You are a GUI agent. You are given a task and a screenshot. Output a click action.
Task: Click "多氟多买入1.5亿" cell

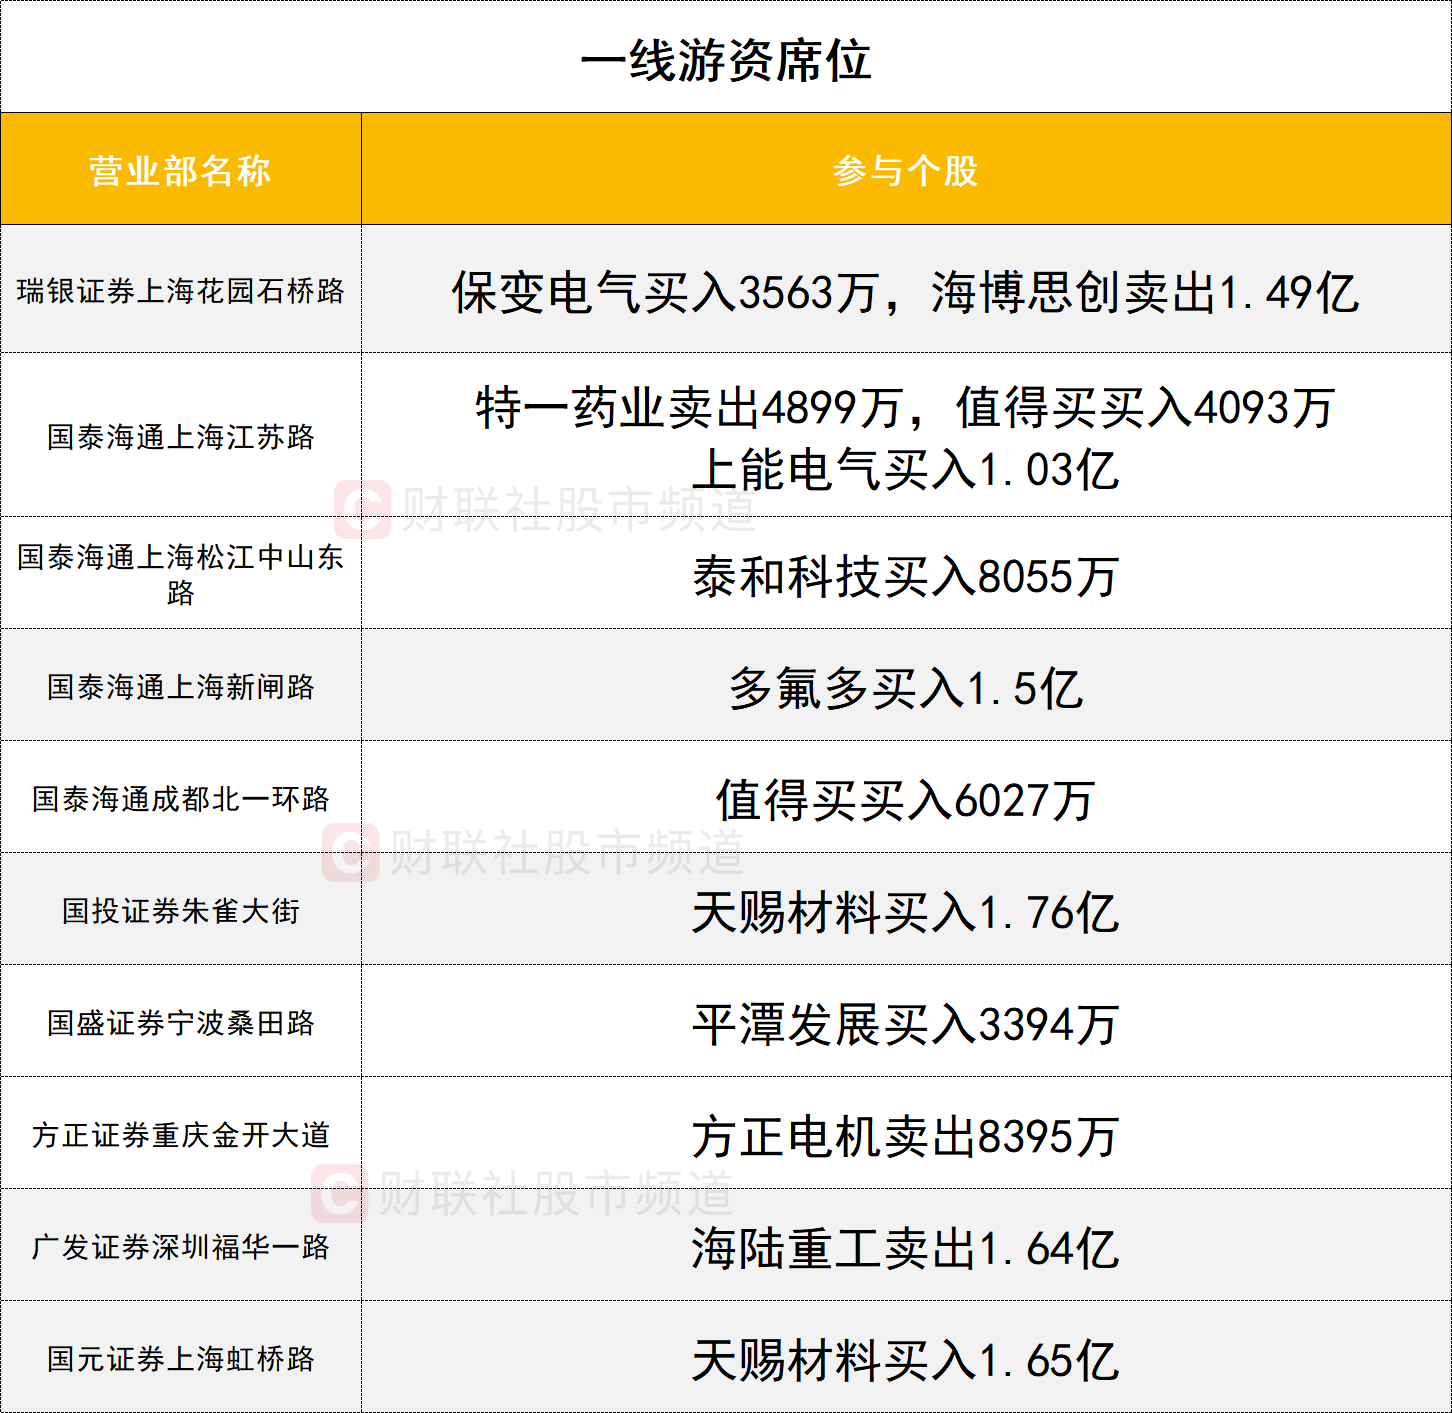906,685
